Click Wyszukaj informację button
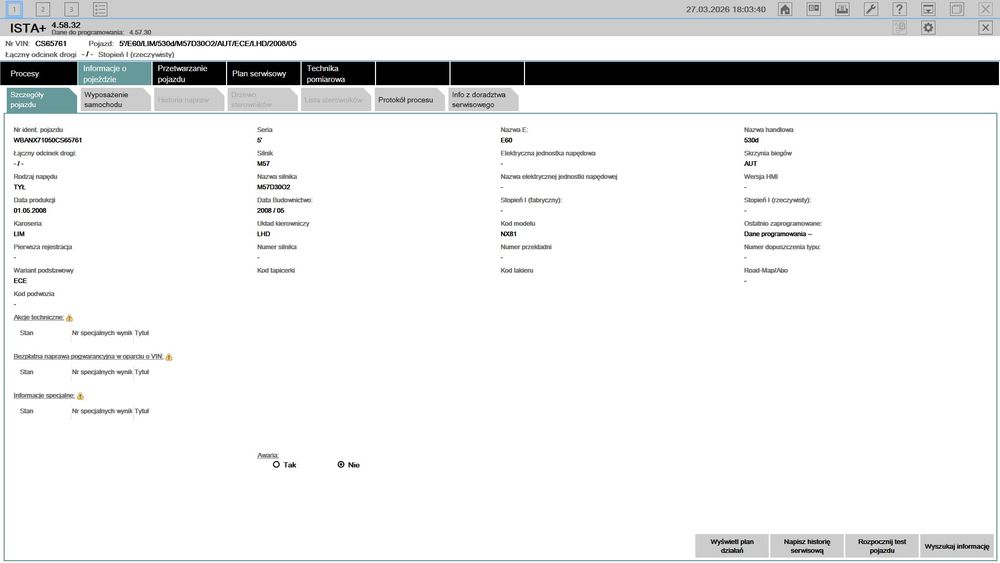 [x=957, y=546]
